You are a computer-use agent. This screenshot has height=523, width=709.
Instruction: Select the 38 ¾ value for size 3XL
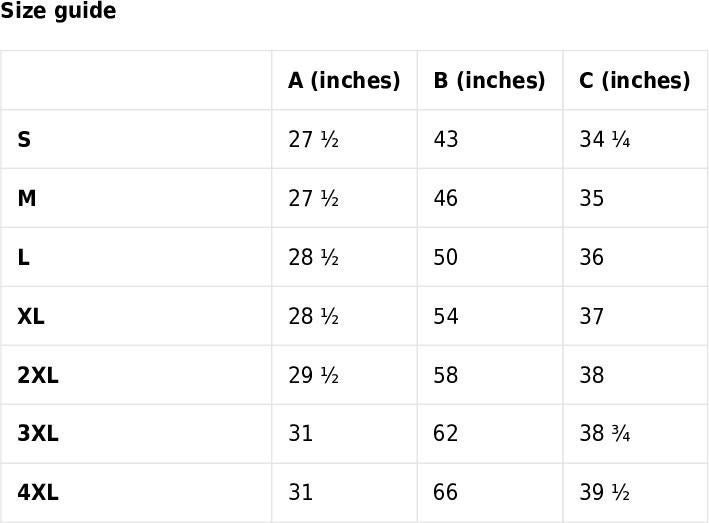click(x=605, y=433)
